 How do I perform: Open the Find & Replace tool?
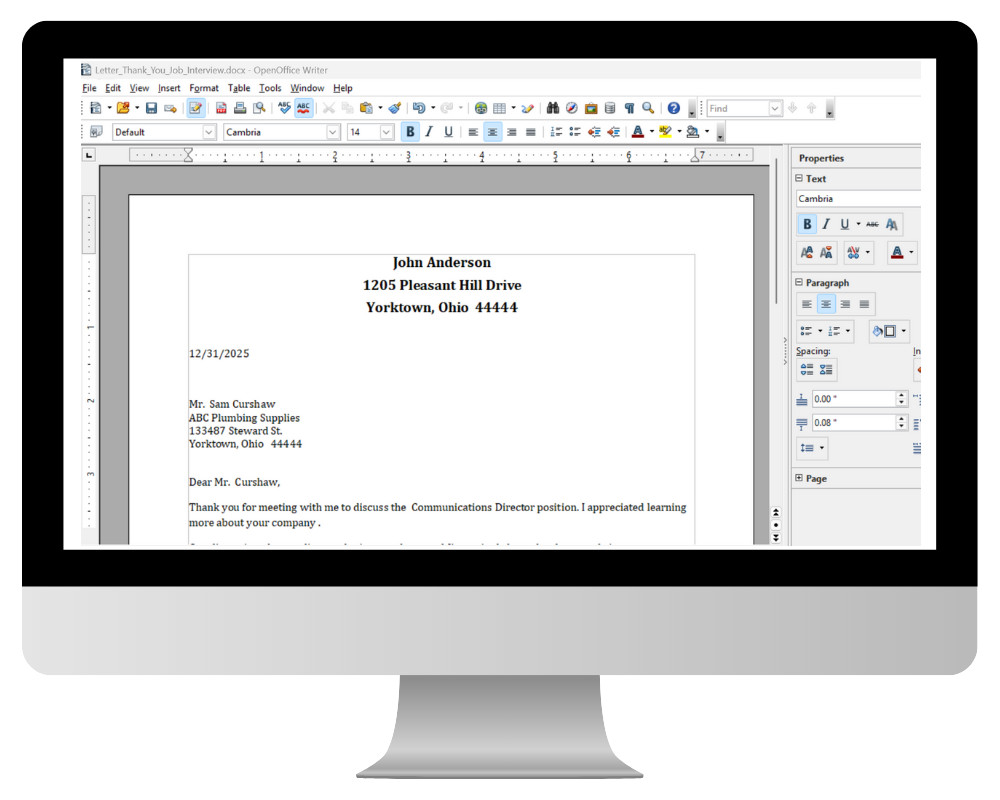pyautogui.click(x=552, y=108)
